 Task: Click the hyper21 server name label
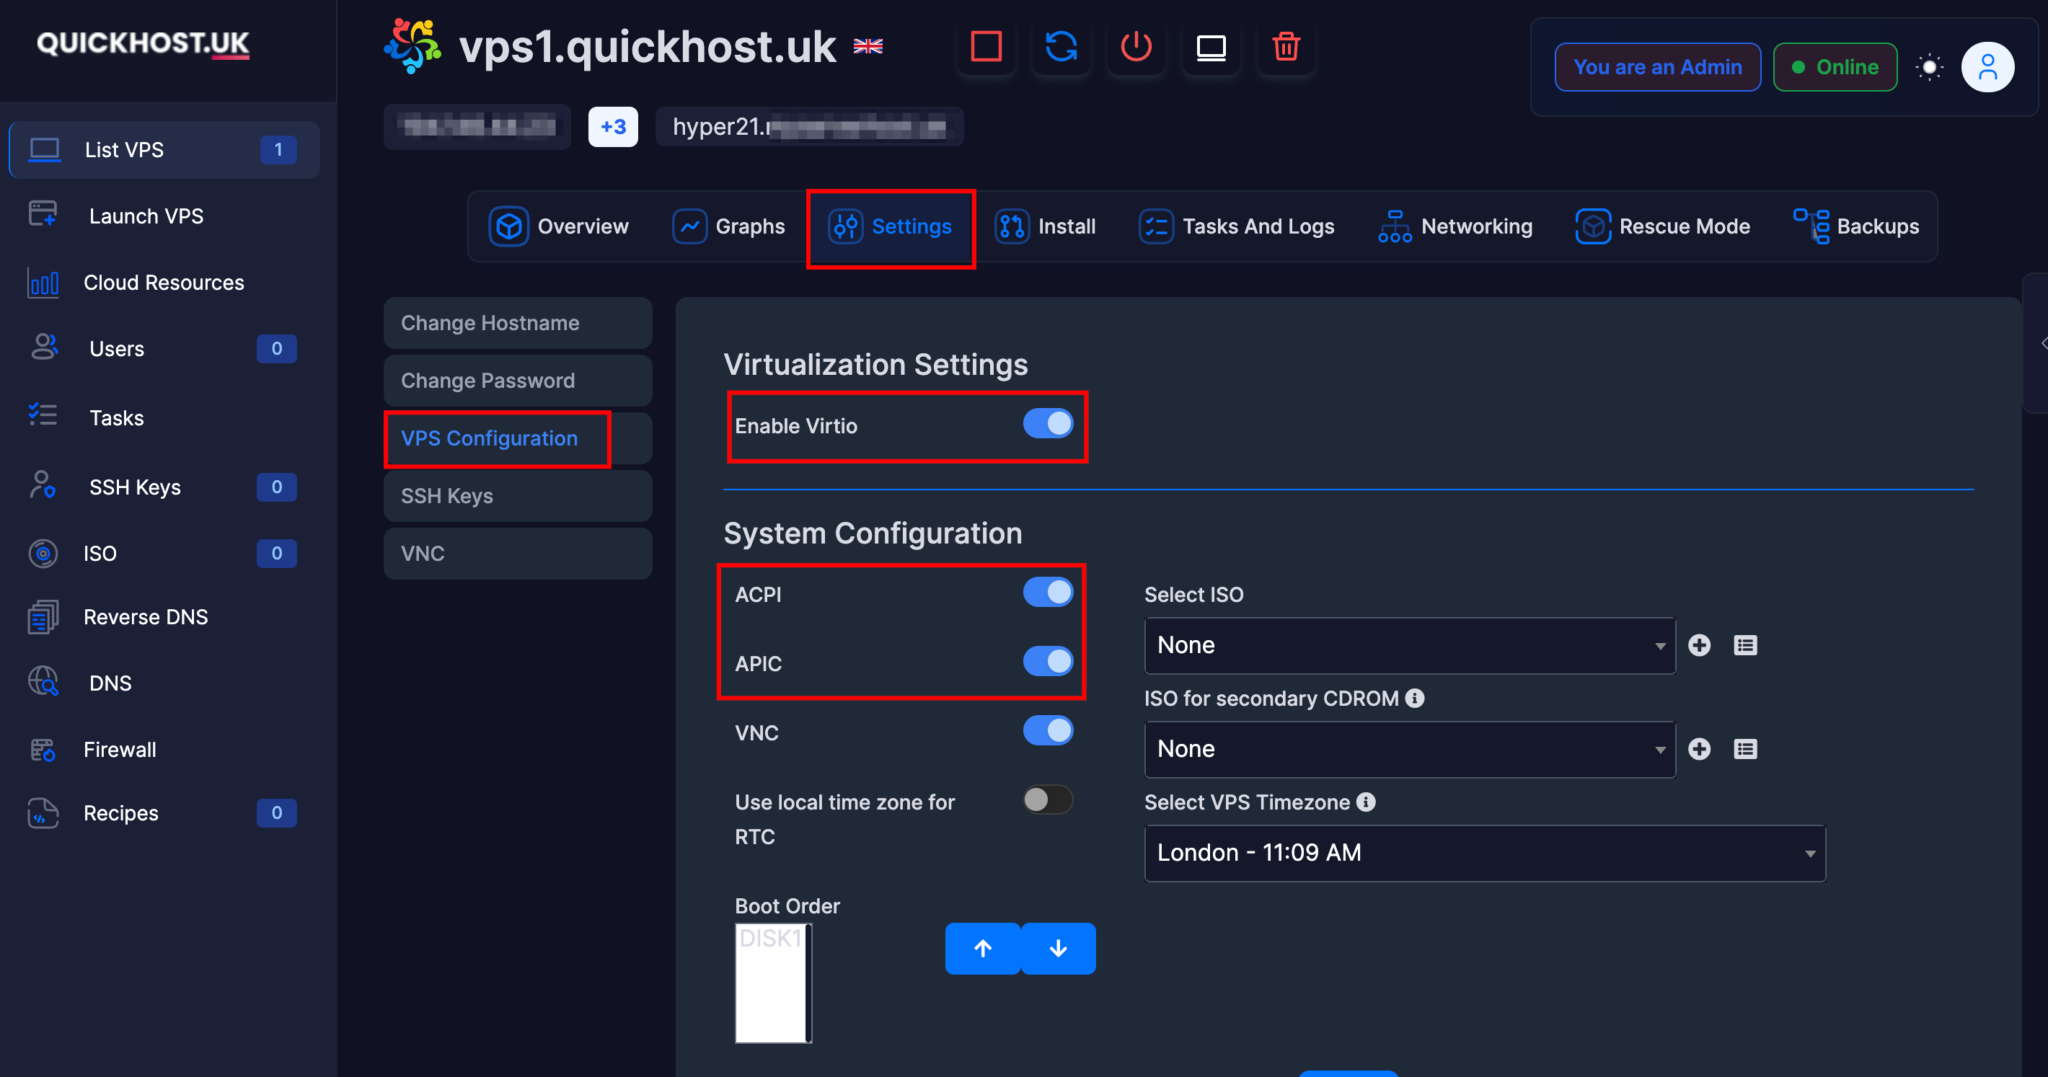[x=809, y=127]
